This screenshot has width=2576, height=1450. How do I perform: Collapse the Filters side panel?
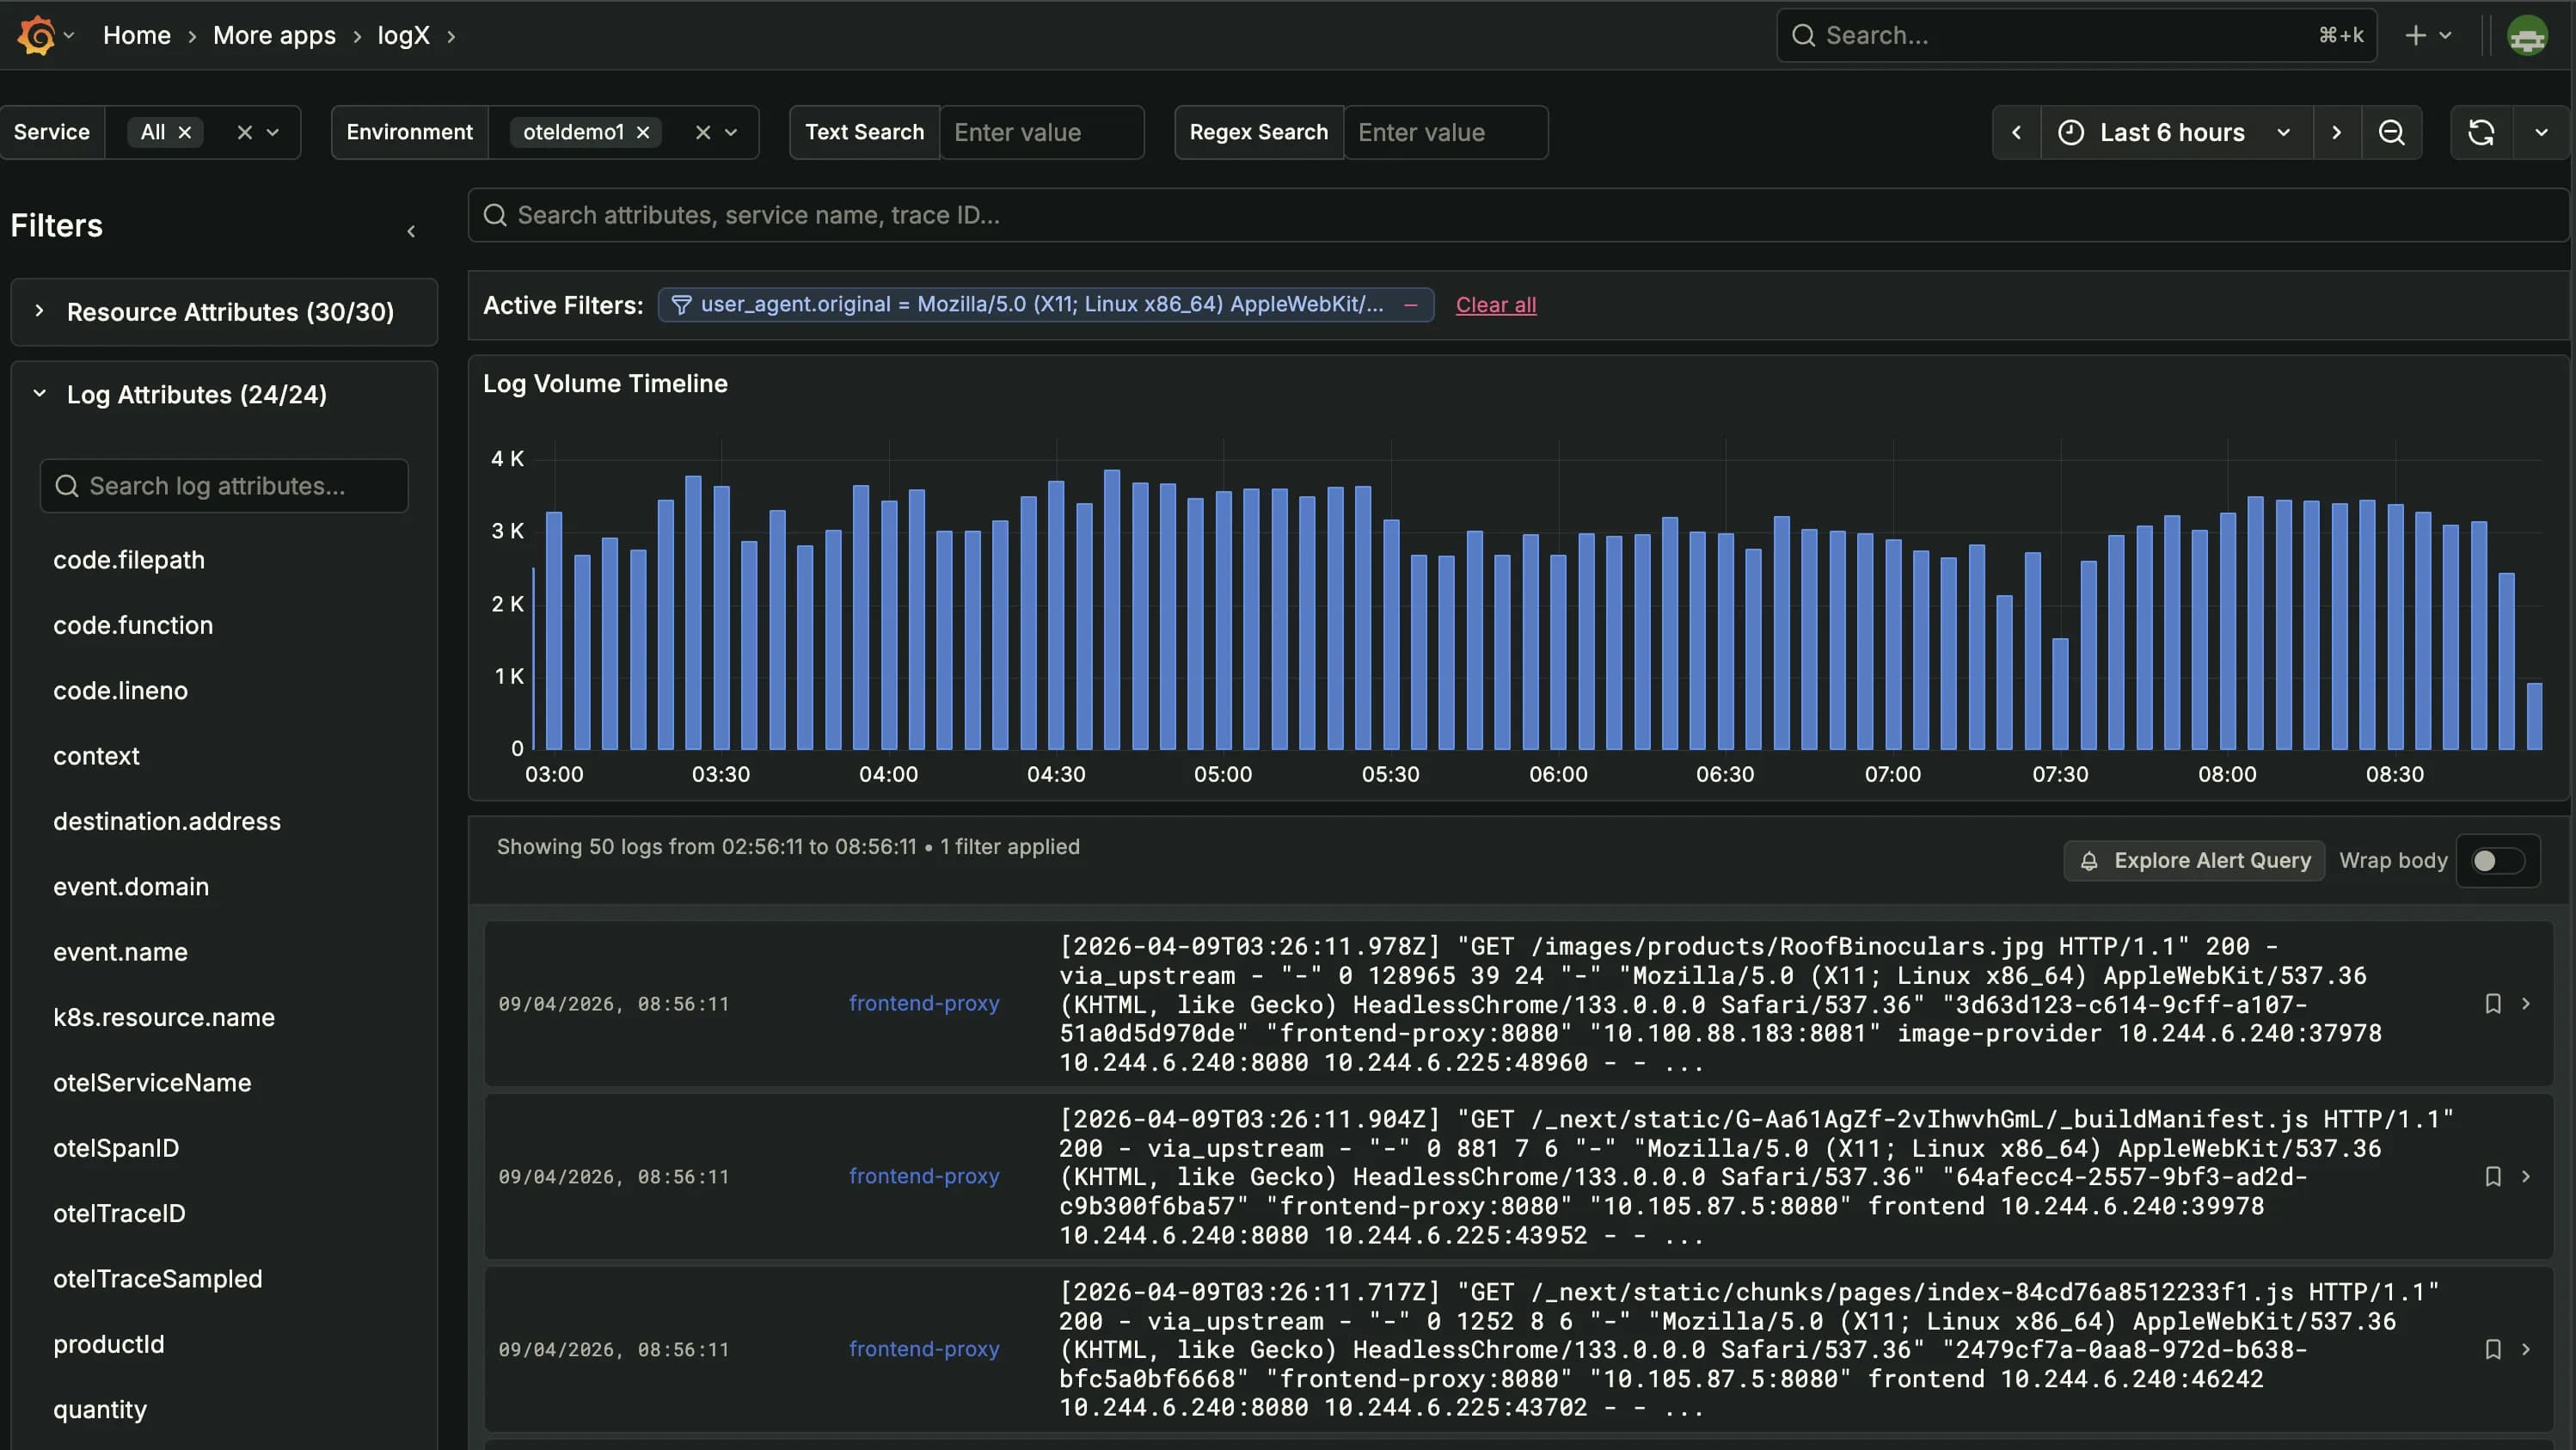click(x=411, y=231)
